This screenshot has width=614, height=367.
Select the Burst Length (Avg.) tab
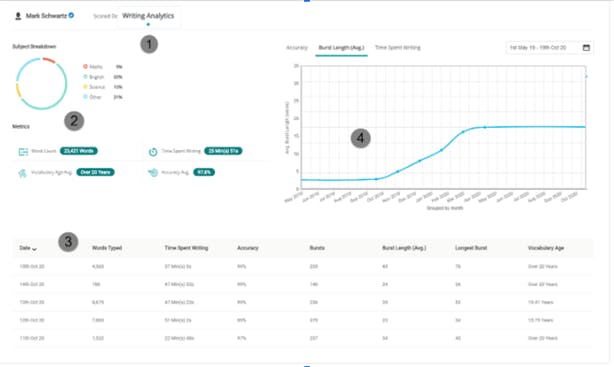click(x=341, y=48)
